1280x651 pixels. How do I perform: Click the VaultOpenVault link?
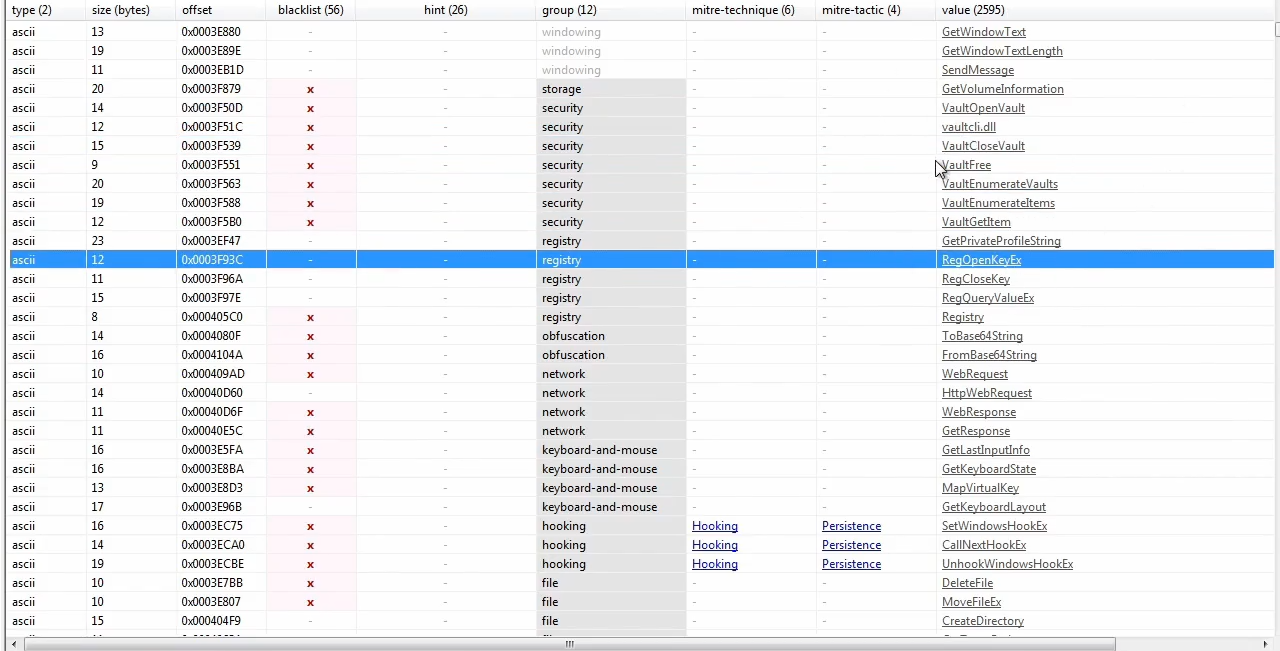tap(983, 108)
